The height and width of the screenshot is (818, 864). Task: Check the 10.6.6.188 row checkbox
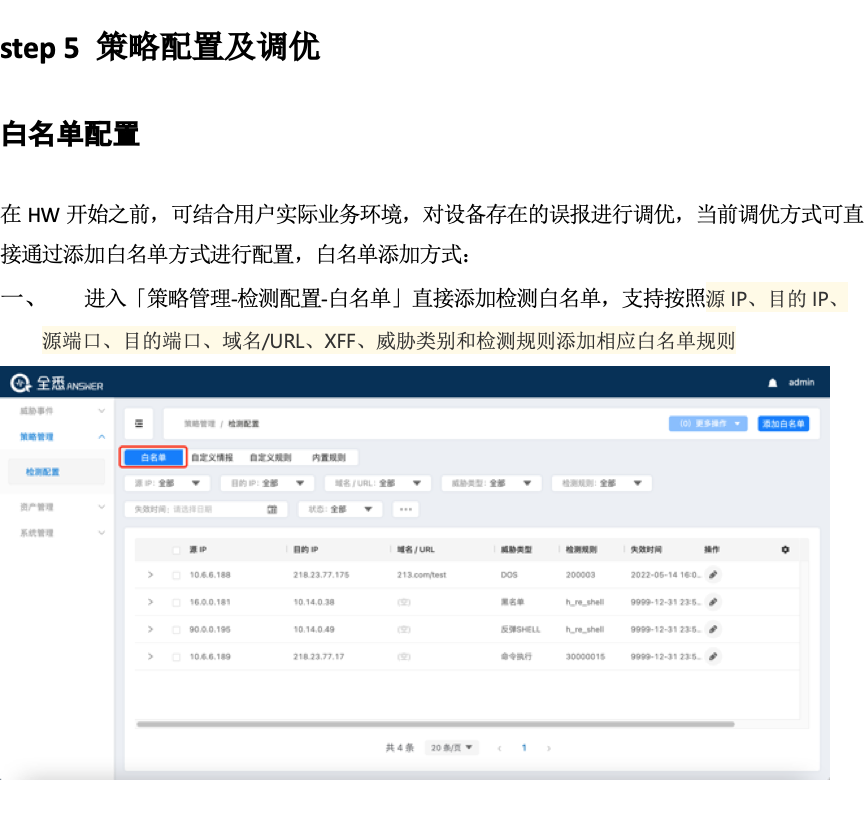coord(176,575)
